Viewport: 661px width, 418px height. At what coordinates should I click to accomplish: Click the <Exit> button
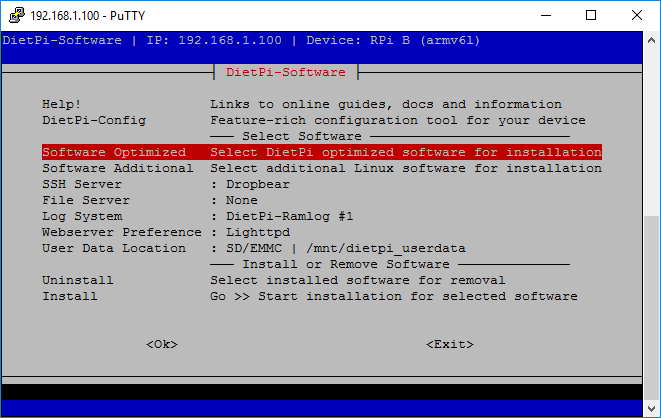tap(450, 344)
